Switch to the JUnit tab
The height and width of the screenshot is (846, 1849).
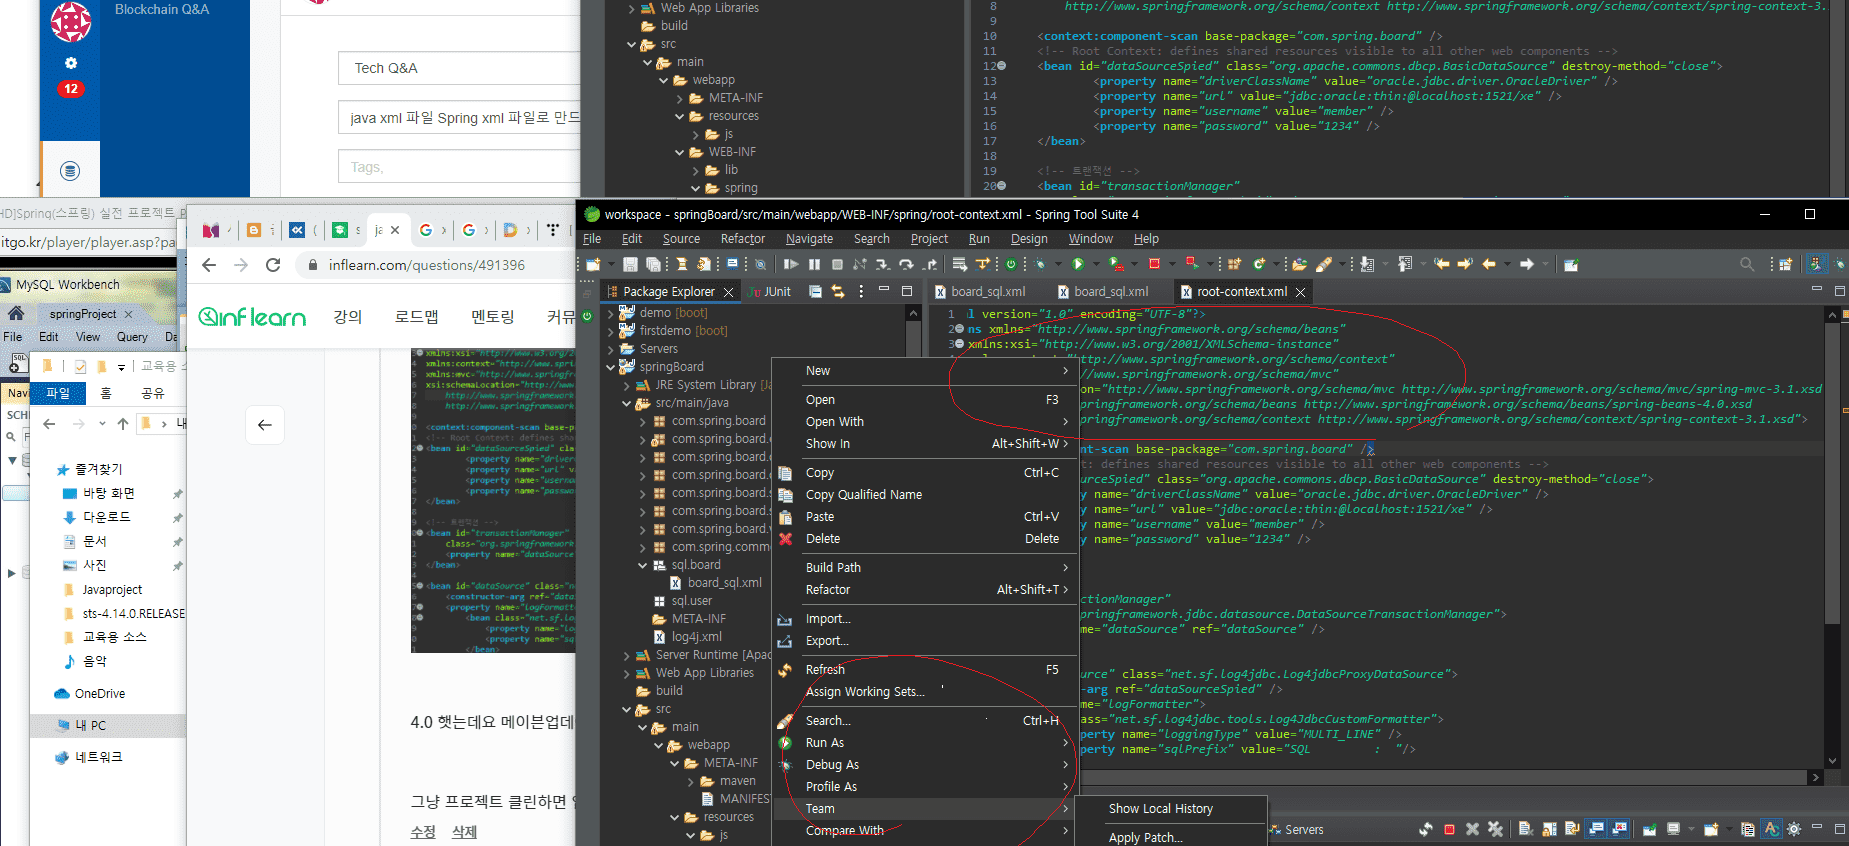[770, 292]
